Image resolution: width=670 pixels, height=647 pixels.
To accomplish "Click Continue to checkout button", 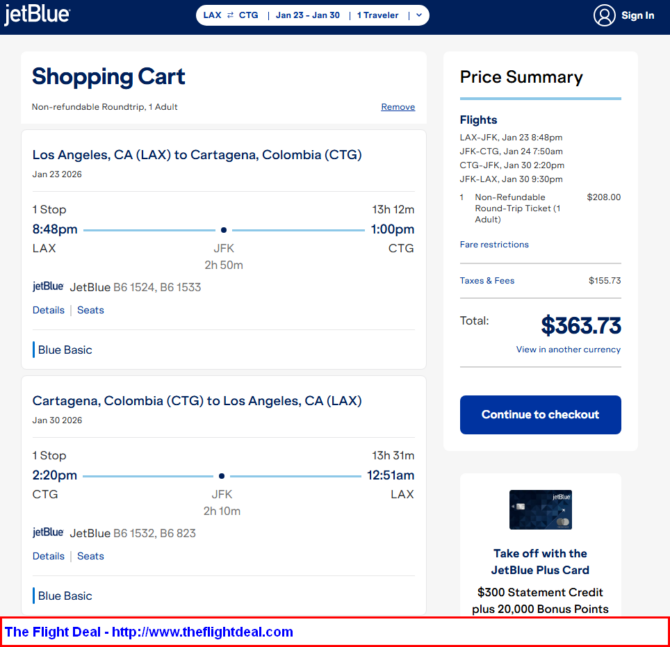I will pyautogui.click(x=540, y=414).
